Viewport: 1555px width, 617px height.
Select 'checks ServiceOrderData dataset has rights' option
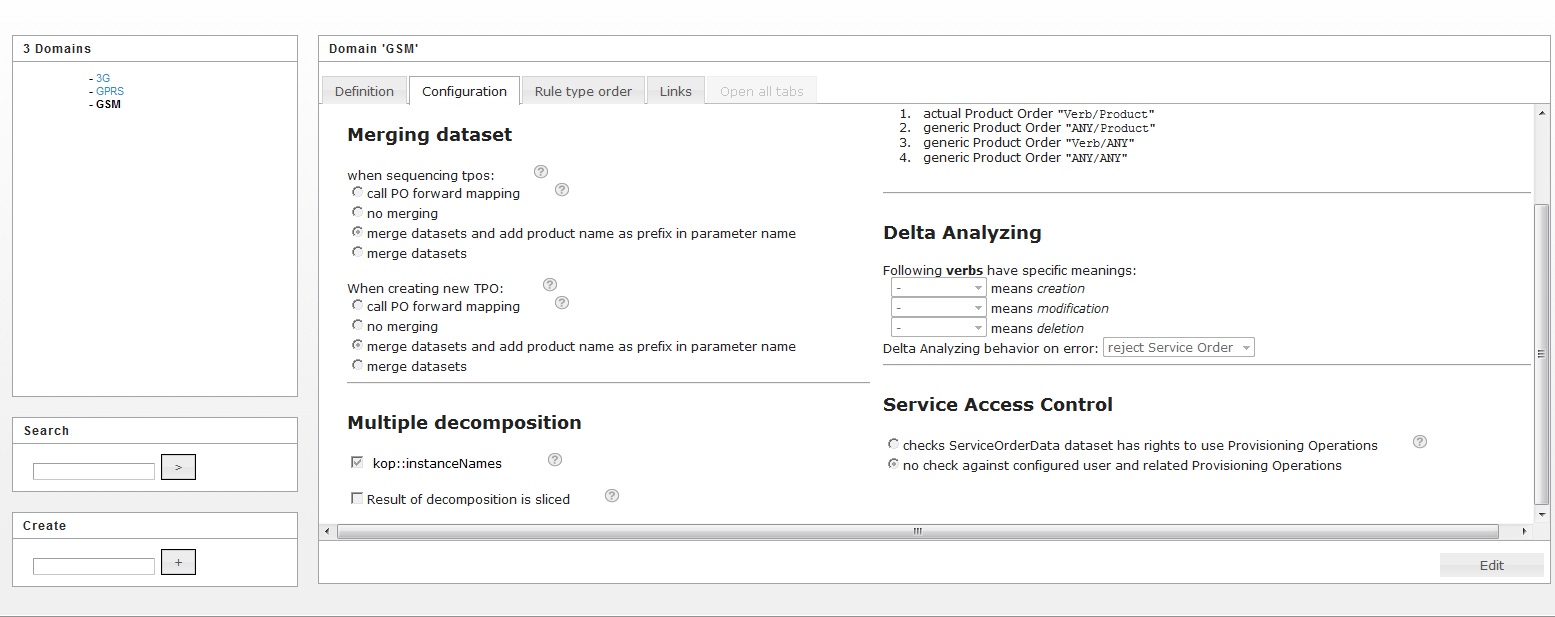point(893,445)
